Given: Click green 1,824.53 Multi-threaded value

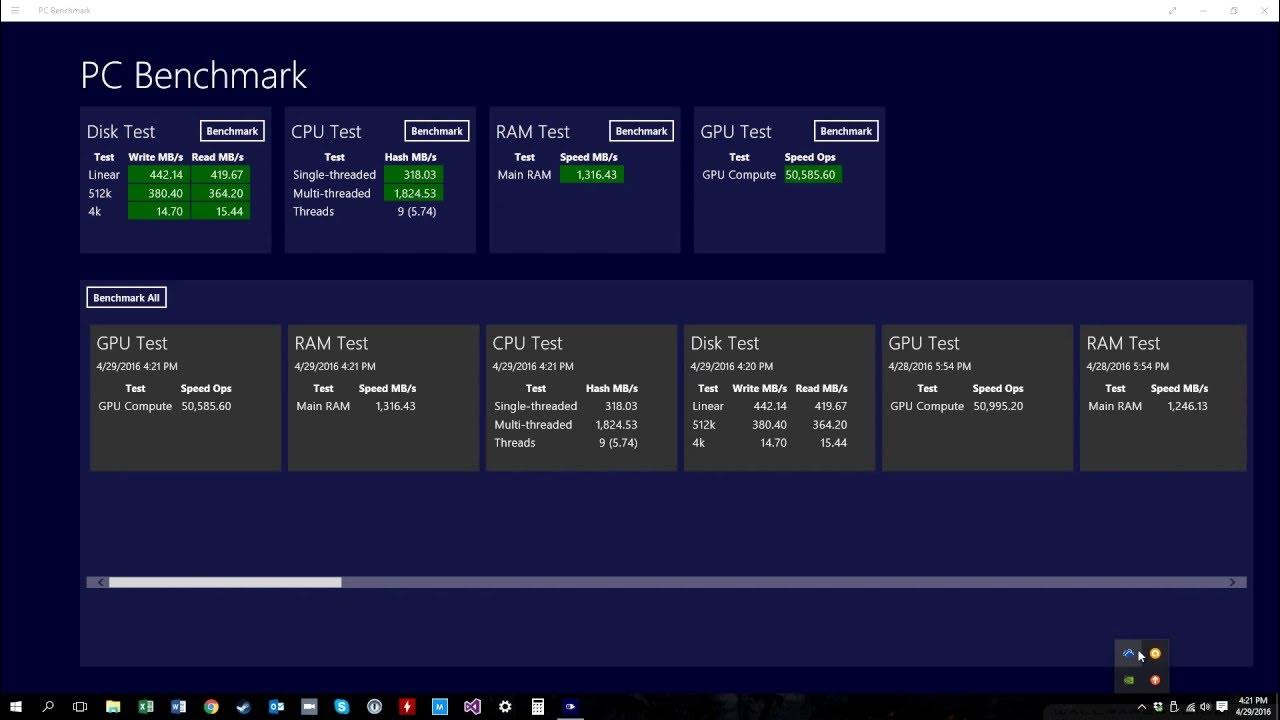Looking at the screenshot, I should (x=414, y=193).
